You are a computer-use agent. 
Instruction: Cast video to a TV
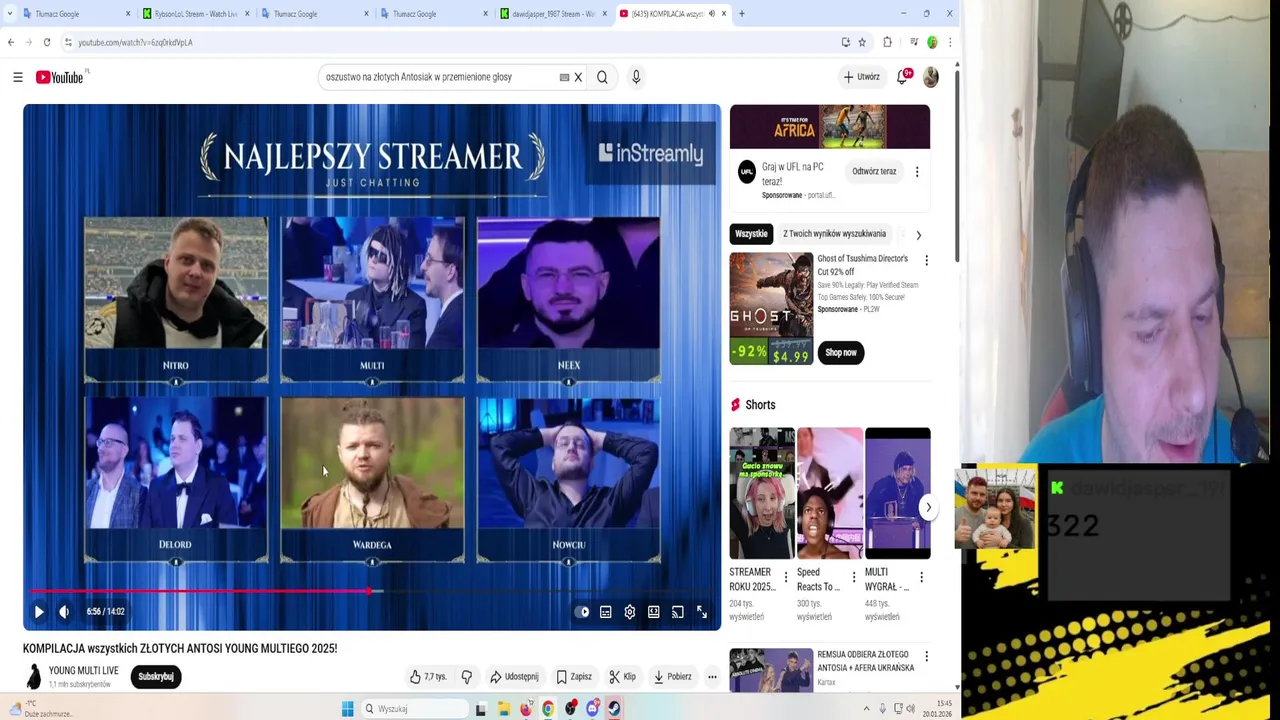(x=678, y=612)
